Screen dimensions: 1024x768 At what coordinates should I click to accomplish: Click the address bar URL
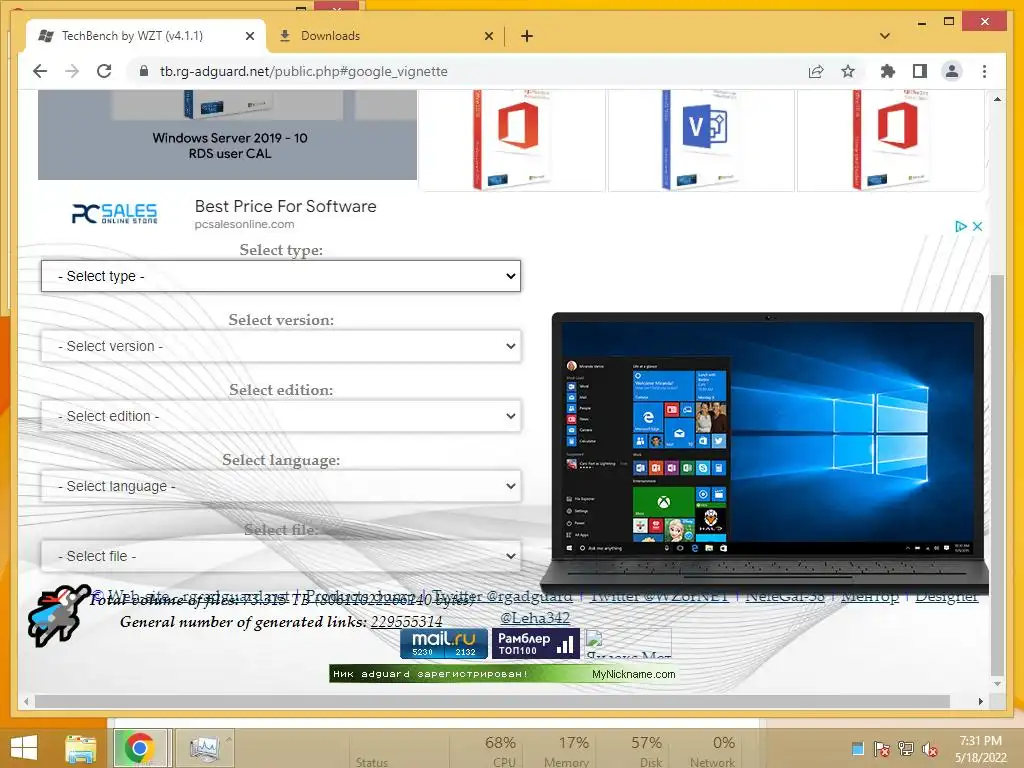click(304, 71)
